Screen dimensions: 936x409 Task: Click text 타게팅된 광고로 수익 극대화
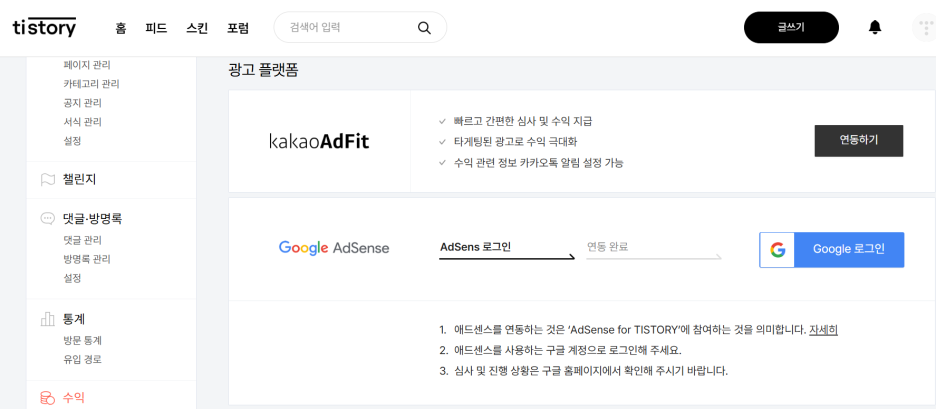(516, 142)
